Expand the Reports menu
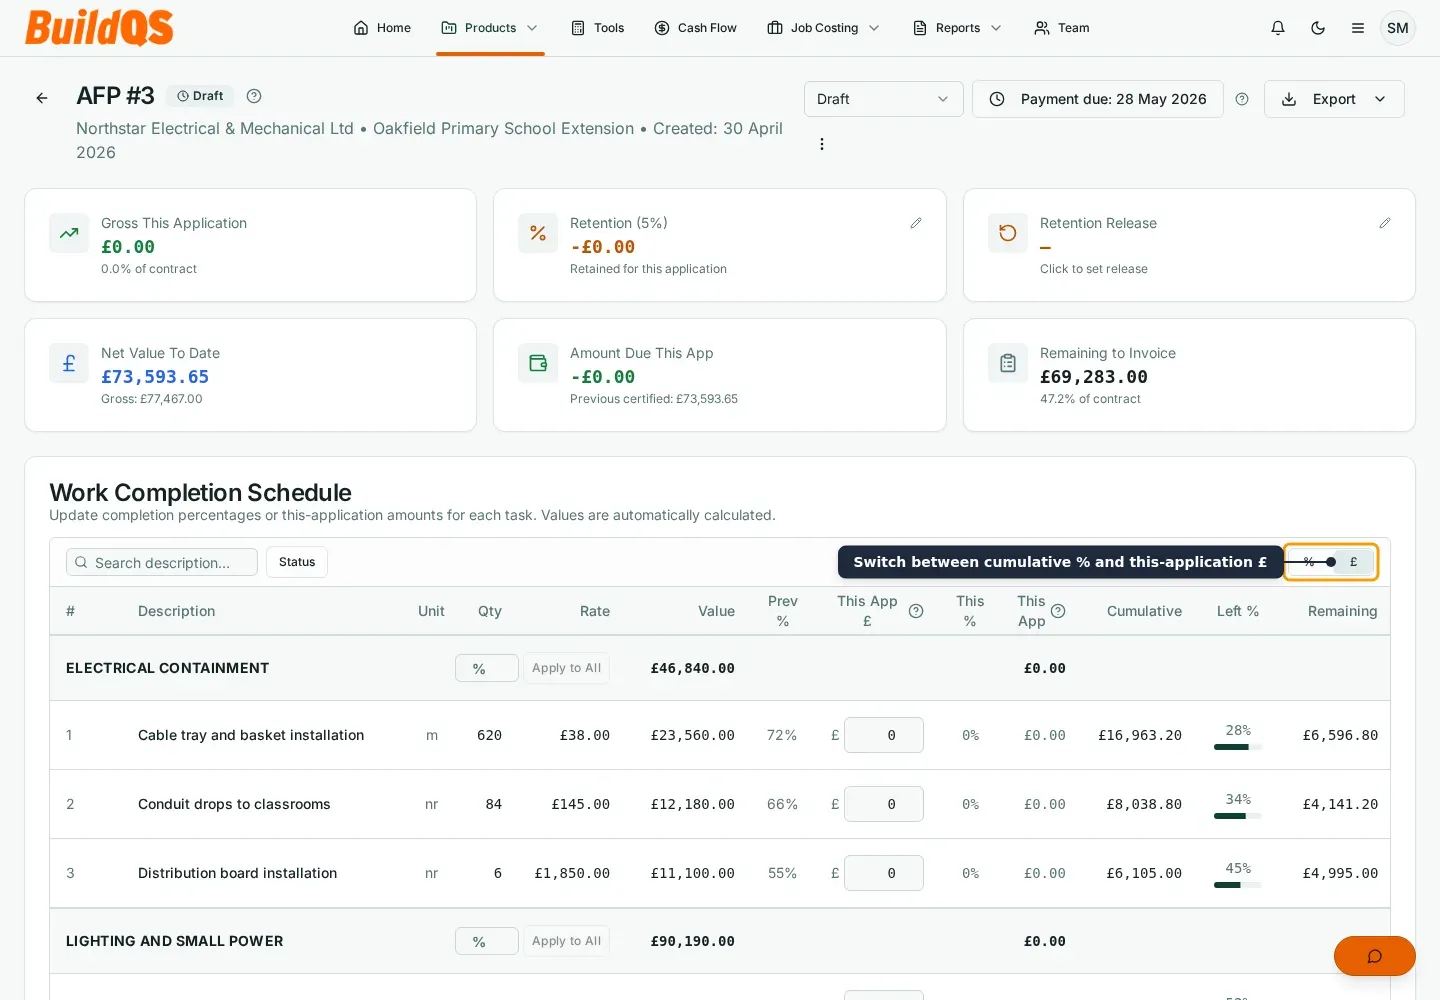Viewport: 1440px width, 1000px height. [x=957, y=28]
